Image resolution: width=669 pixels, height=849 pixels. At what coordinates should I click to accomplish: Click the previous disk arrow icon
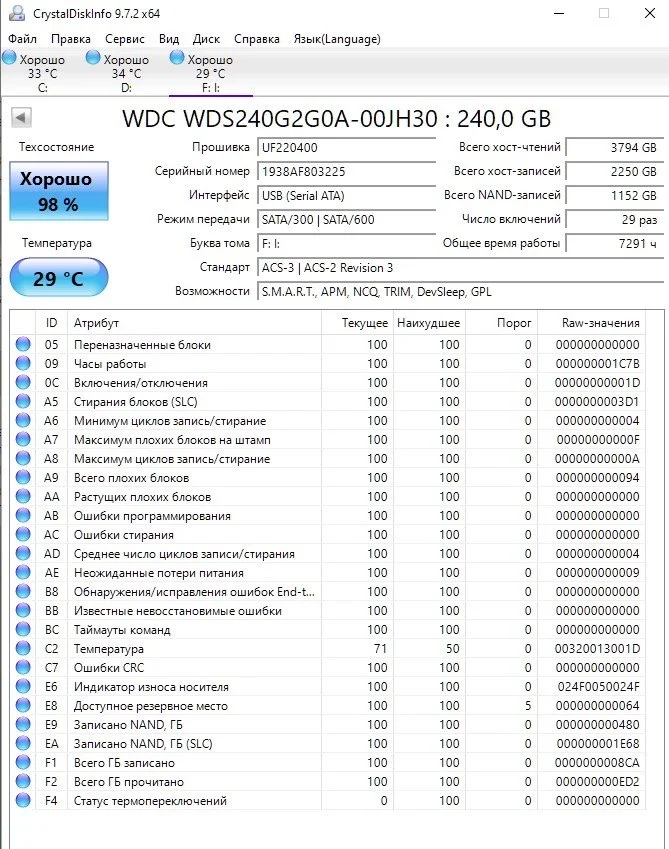tap(22, 117)
